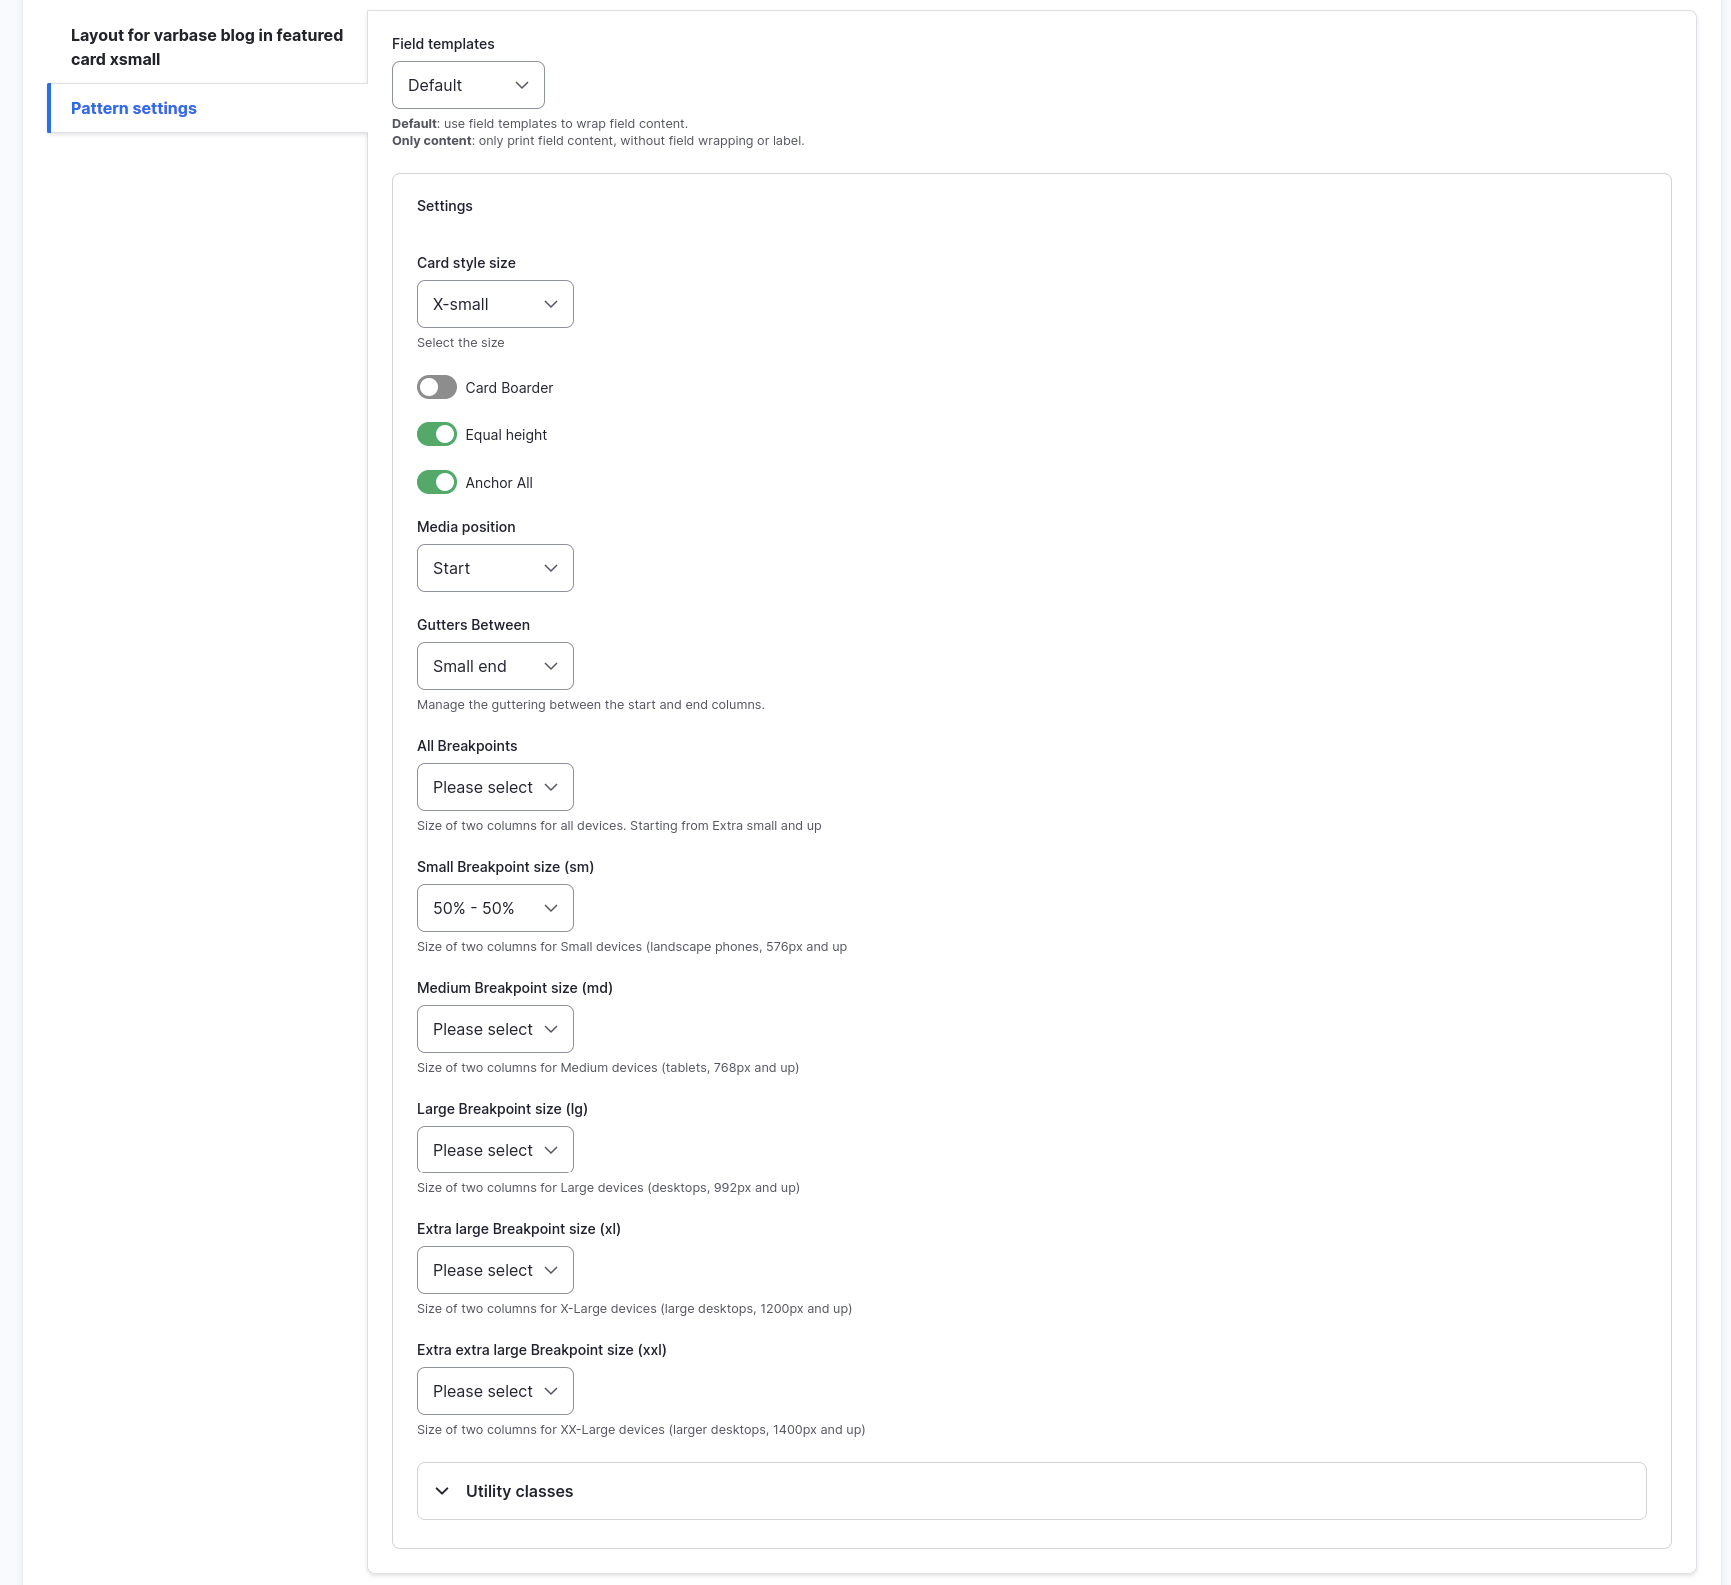Open the Medium Breakpoint size dropdown
The height and width of the screenshot is (1585, 1731).
[495, 1029]
